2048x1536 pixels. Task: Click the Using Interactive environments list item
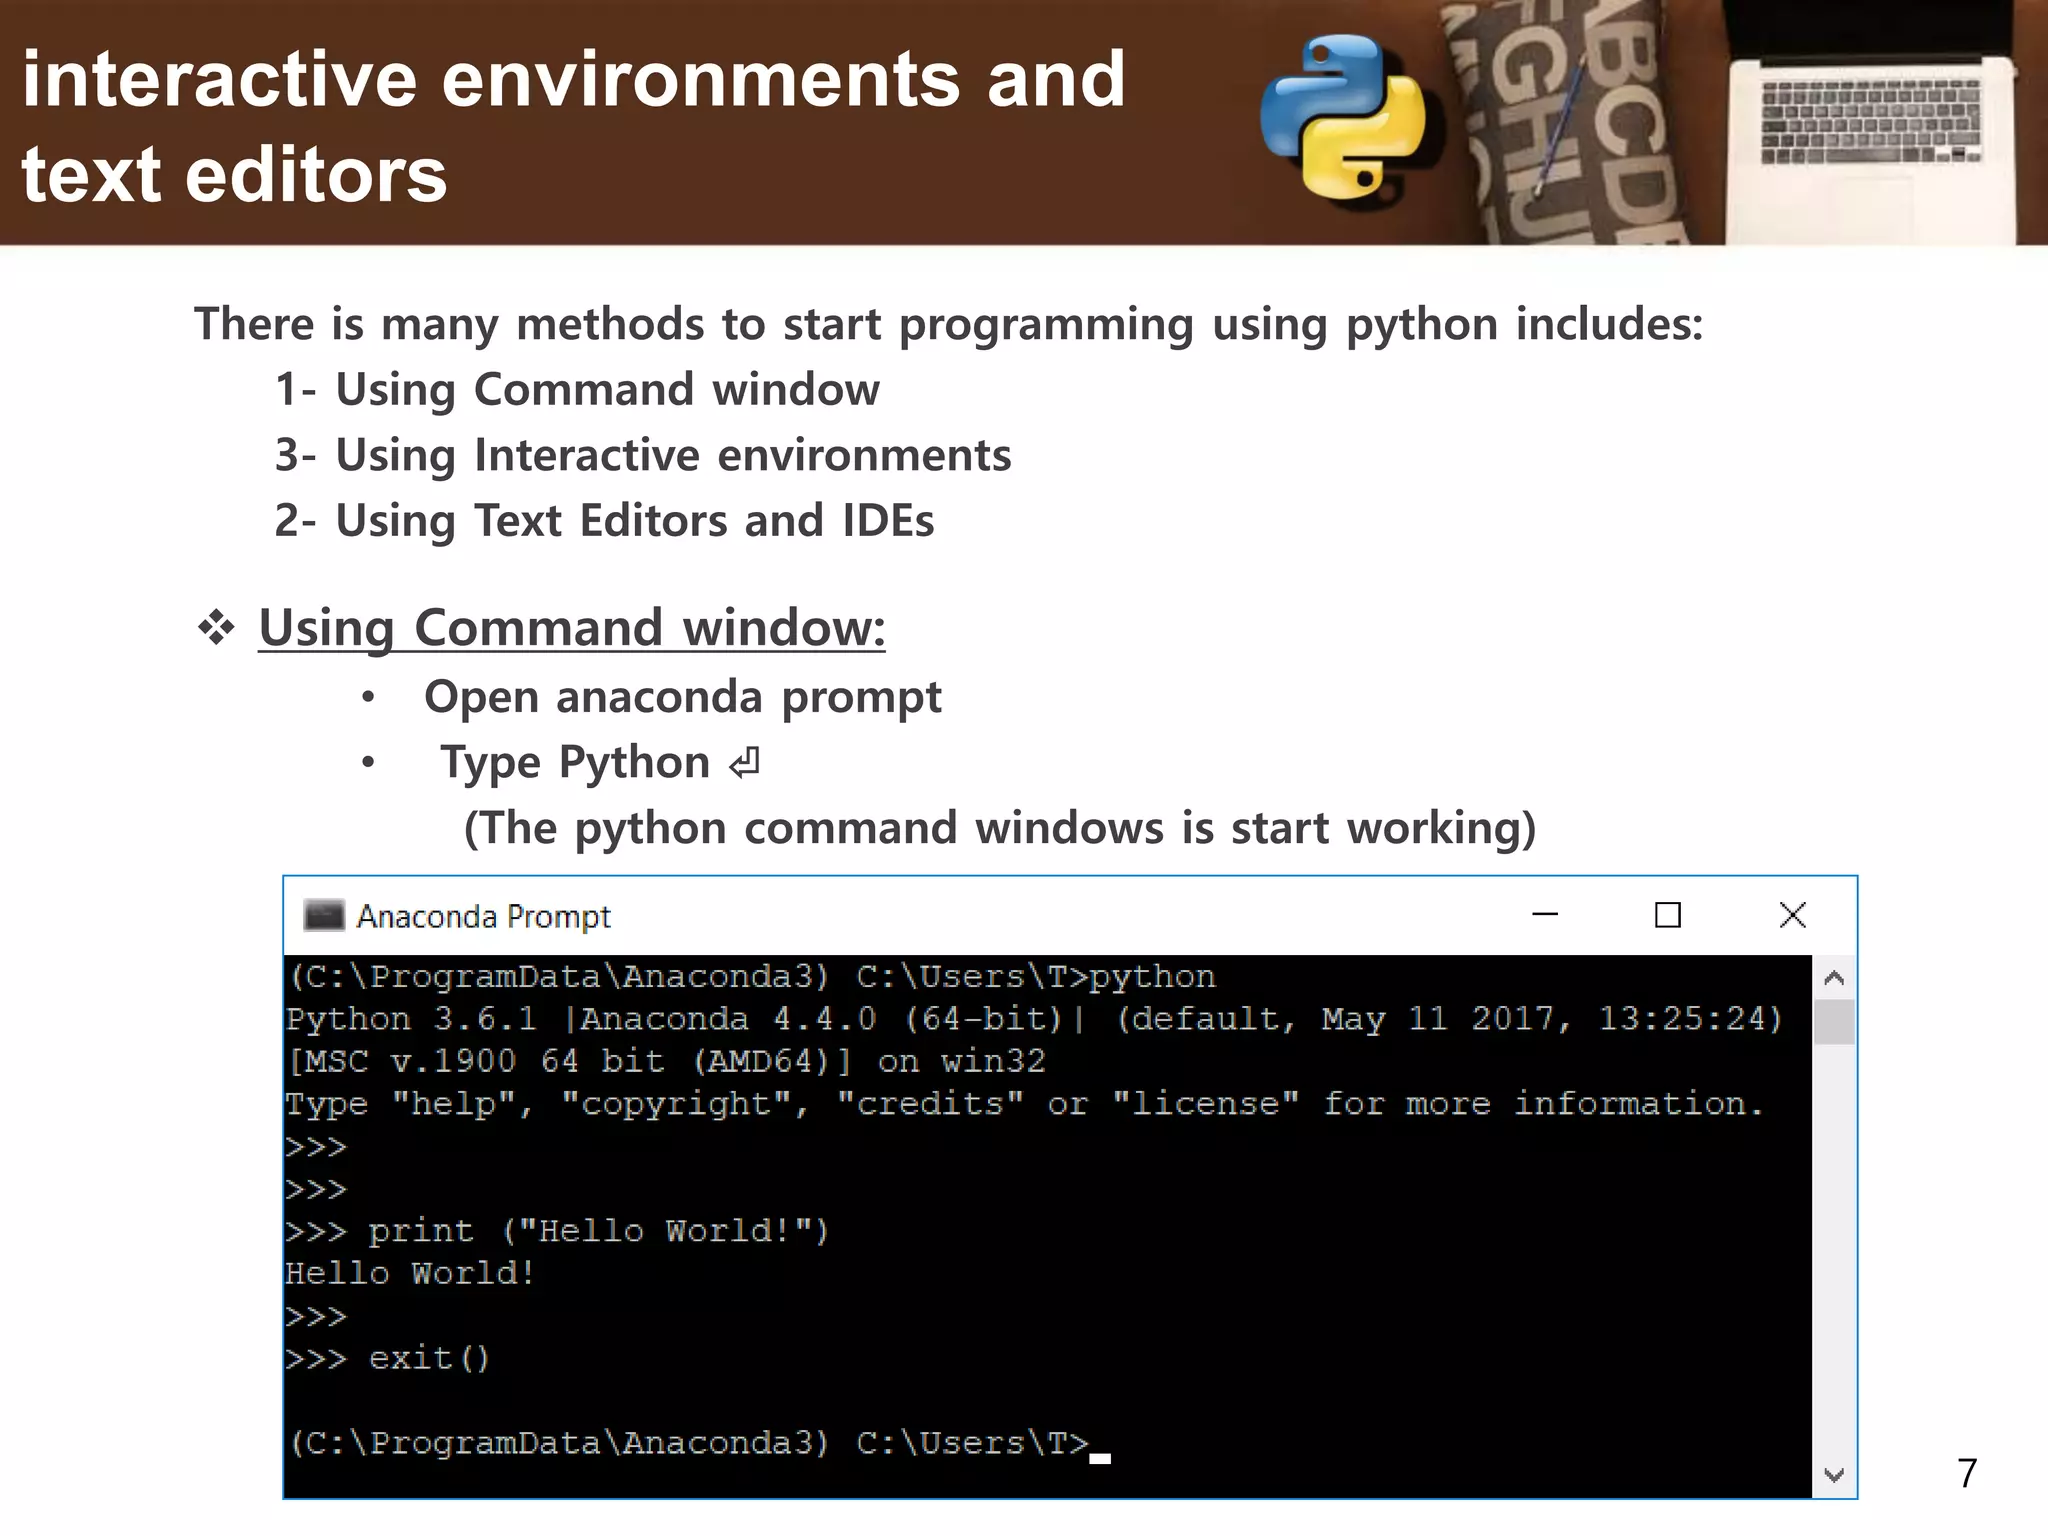(643, 456)
